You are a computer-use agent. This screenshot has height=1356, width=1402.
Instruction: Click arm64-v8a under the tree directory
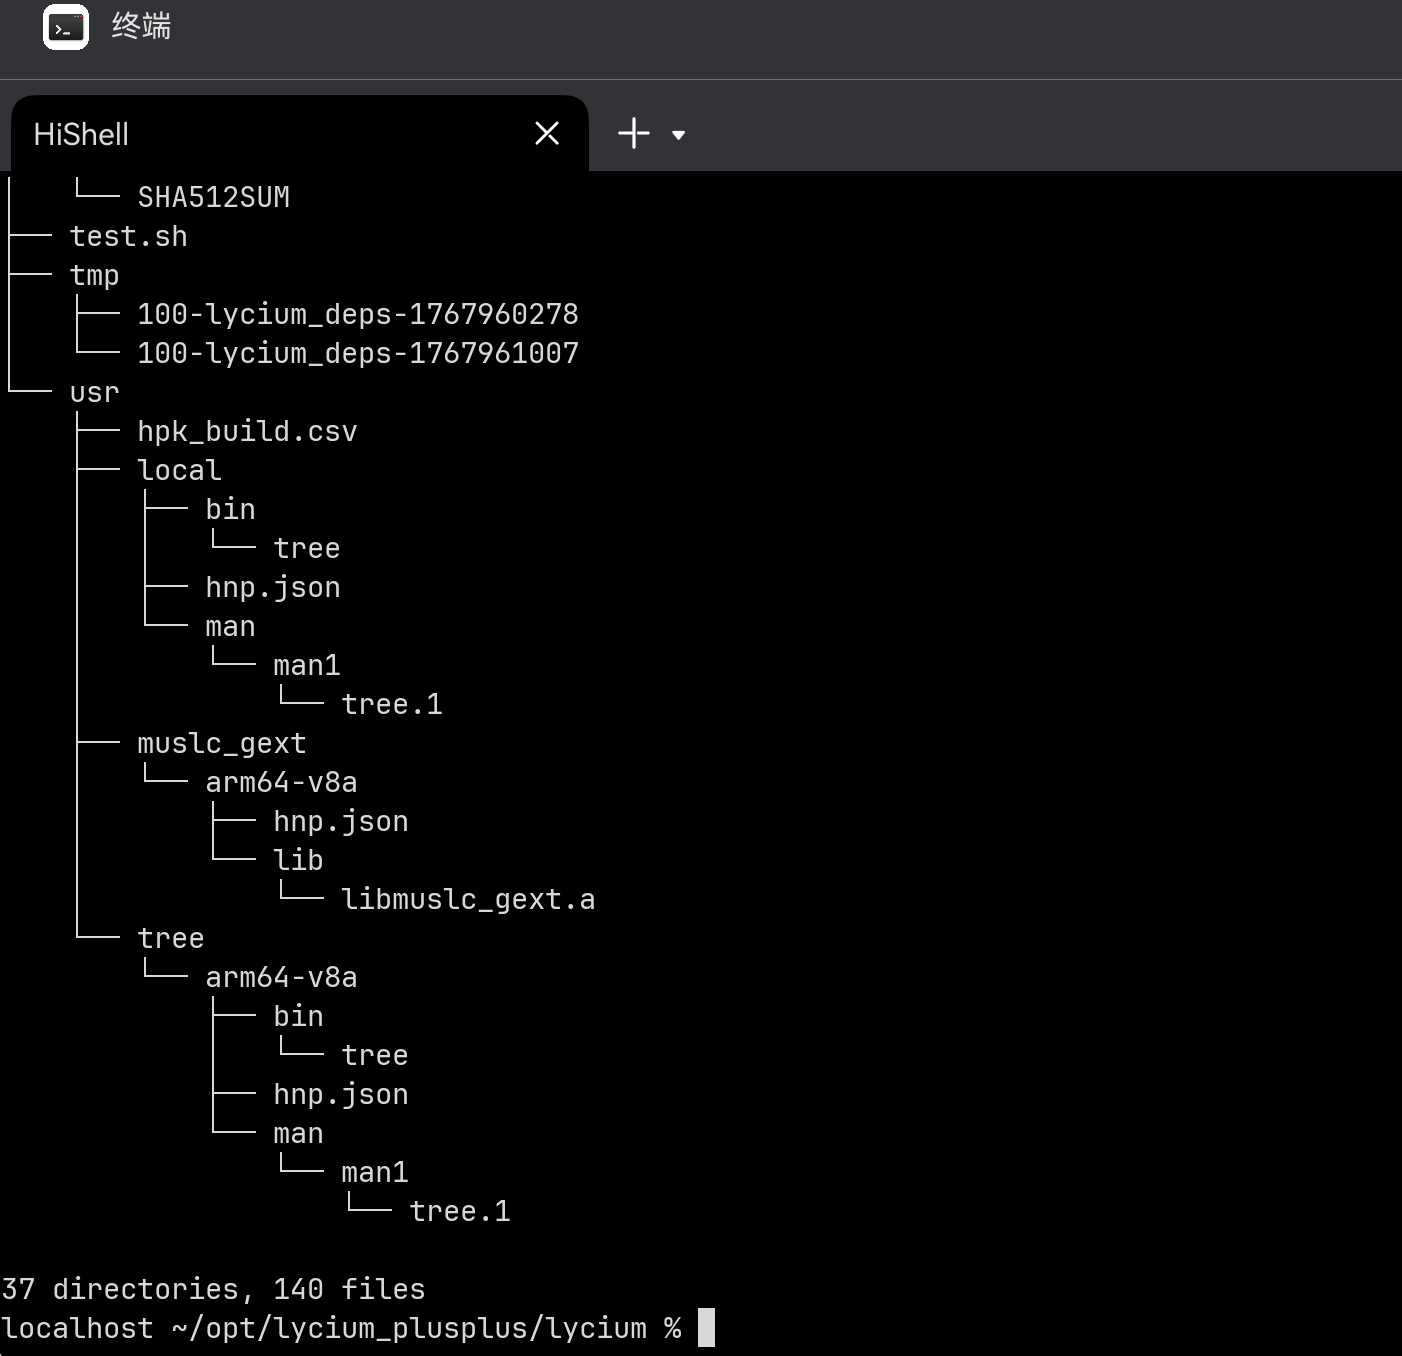pos(282,977)
